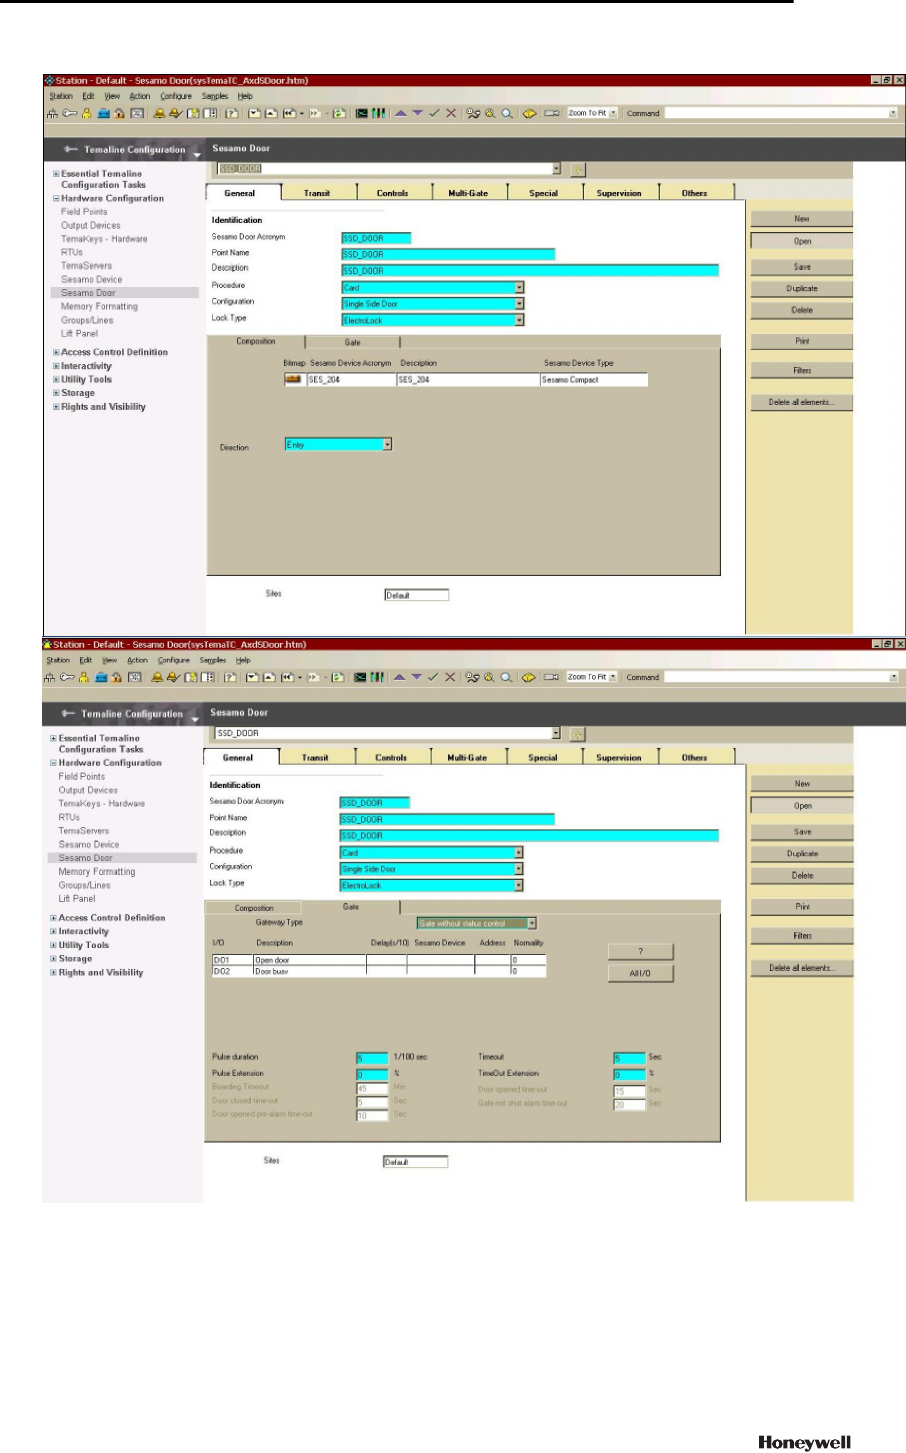Click the All I/O button
The height and width of the screenshot is (1453, 906).
pyautogui.click(x=641, y=973)
